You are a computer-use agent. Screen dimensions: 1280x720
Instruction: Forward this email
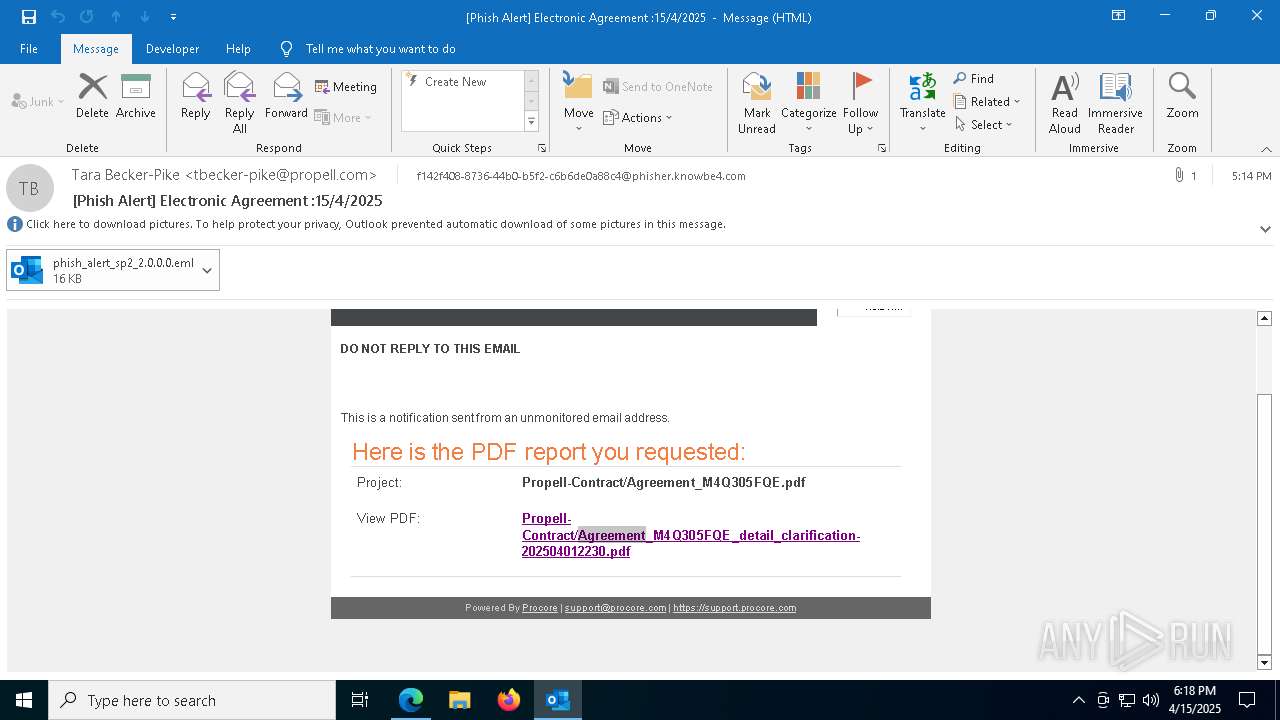point(286,97)
